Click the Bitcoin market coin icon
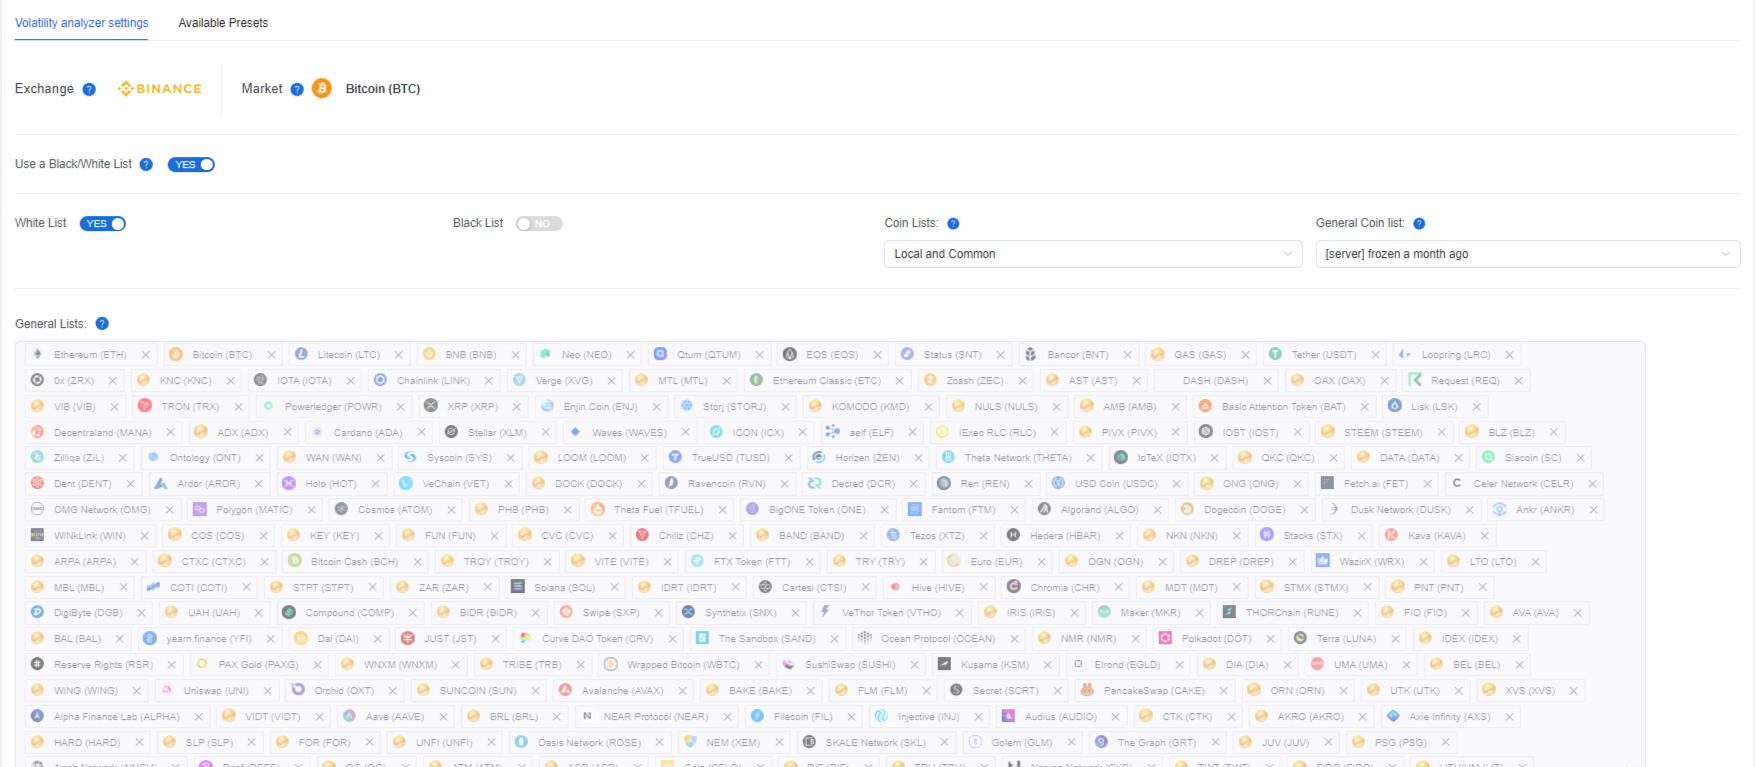 [322, 89]
